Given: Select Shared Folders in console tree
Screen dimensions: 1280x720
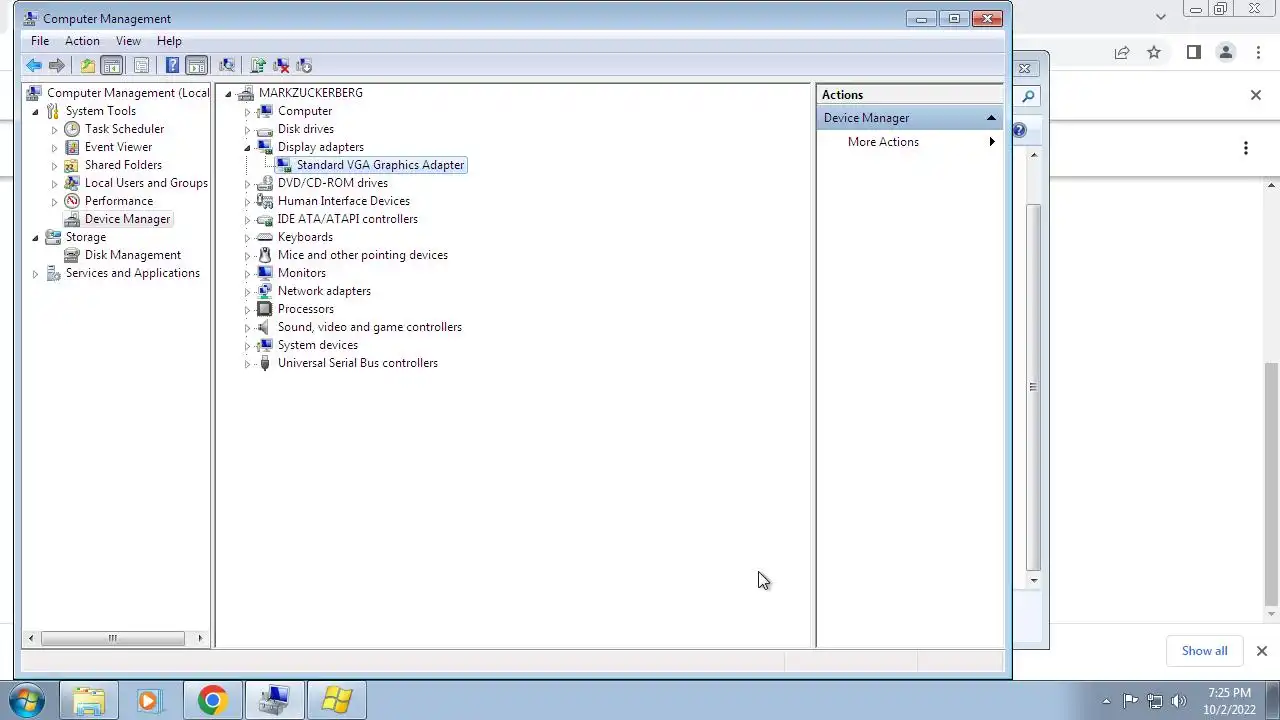Looking at the screenshot, I should tap(123, 165).
